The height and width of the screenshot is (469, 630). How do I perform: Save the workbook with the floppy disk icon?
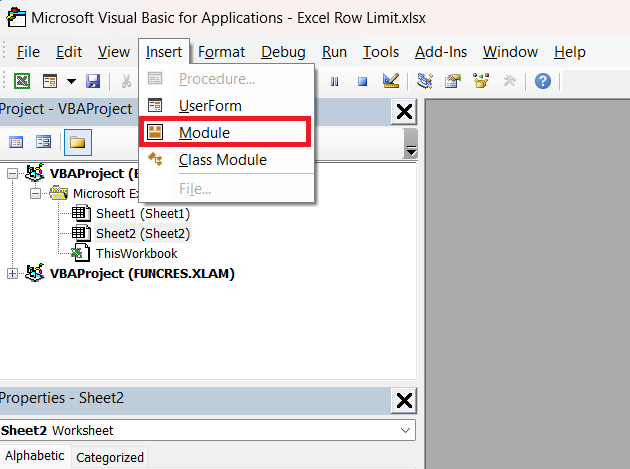tap(93, 81)
